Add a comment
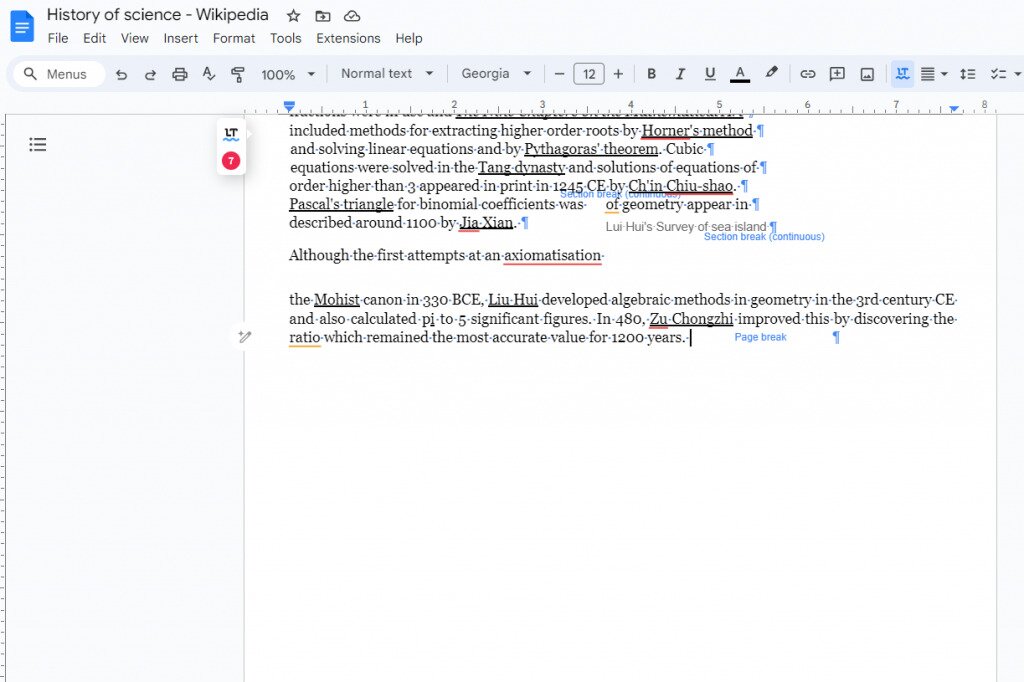Screen dimensions: 1024x682 [x=837, y=73]
